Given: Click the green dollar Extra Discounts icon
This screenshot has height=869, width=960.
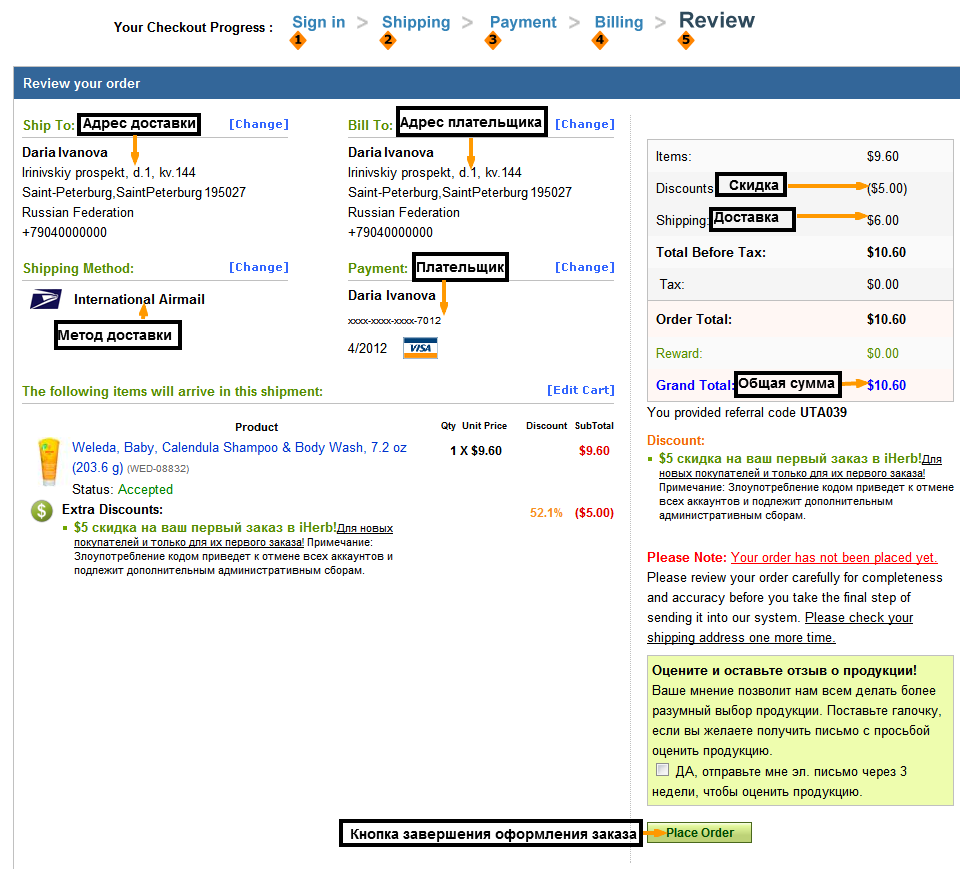Looking at the screenshot, I should (42, 511).
